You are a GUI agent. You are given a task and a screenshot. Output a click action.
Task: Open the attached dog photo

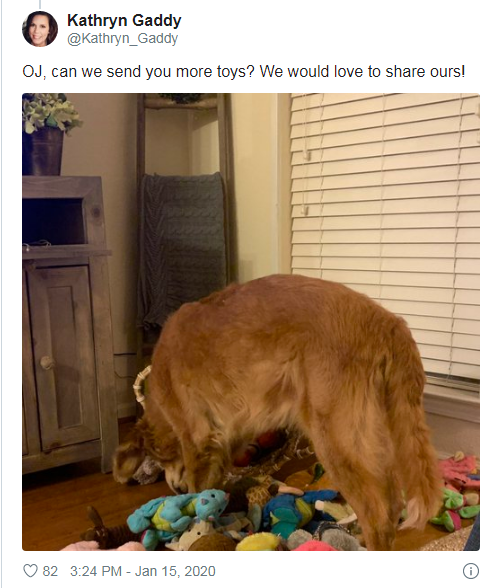tap(251, 322)
